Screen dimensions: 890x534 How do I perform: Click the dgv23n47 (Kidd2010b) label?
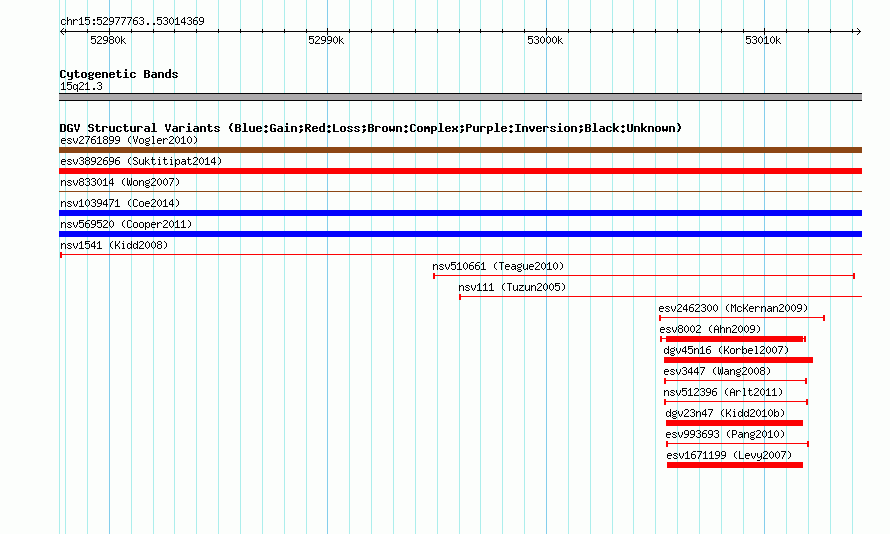click(725, 413)
